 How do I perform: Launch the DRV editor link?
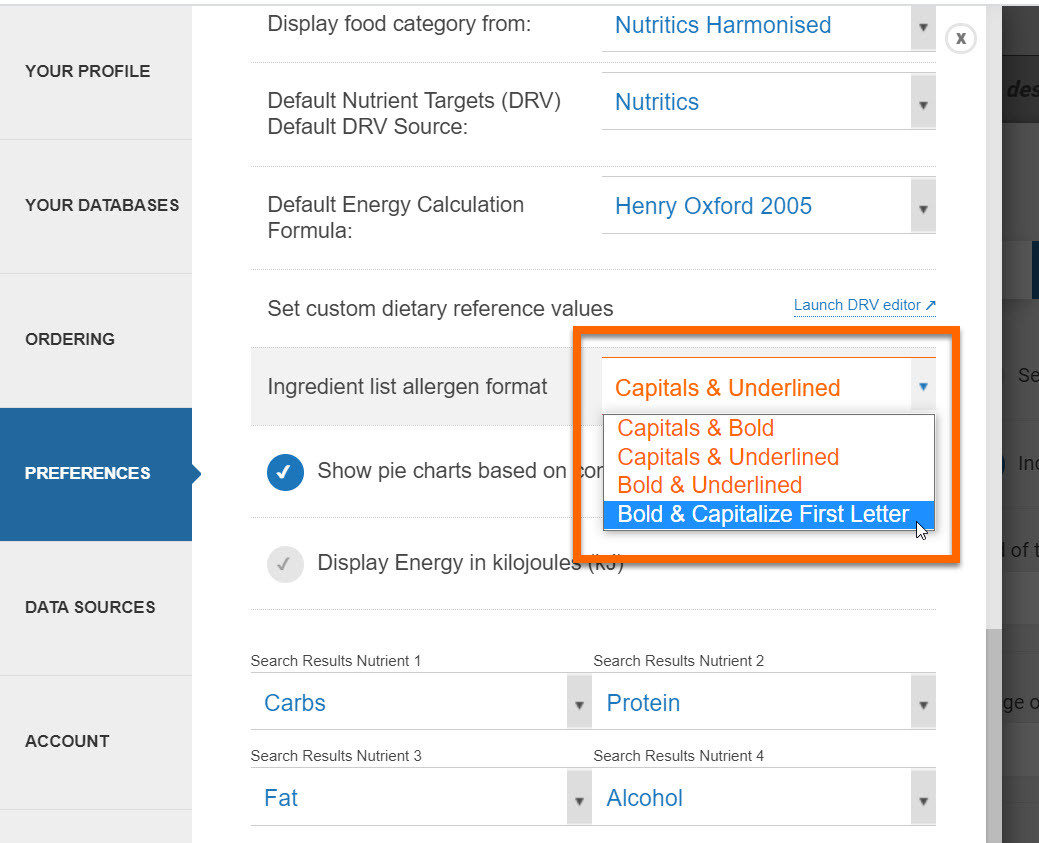click(864, 305)
